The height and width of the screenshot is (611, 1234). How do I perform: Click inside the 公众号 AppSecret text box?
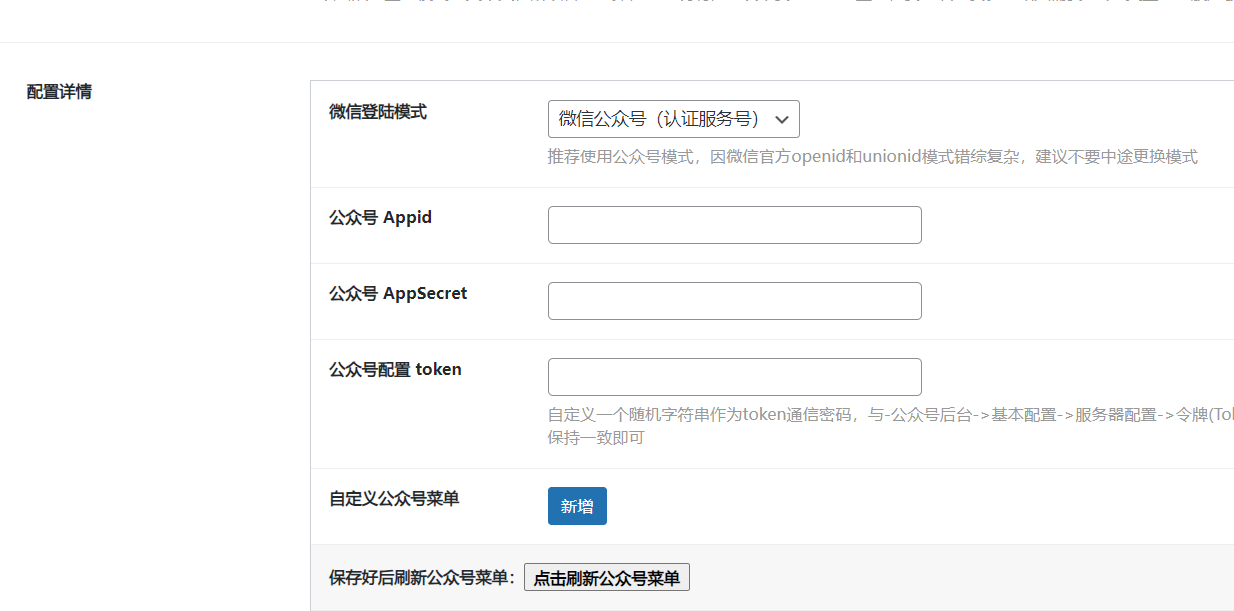[x=734, y=300]
